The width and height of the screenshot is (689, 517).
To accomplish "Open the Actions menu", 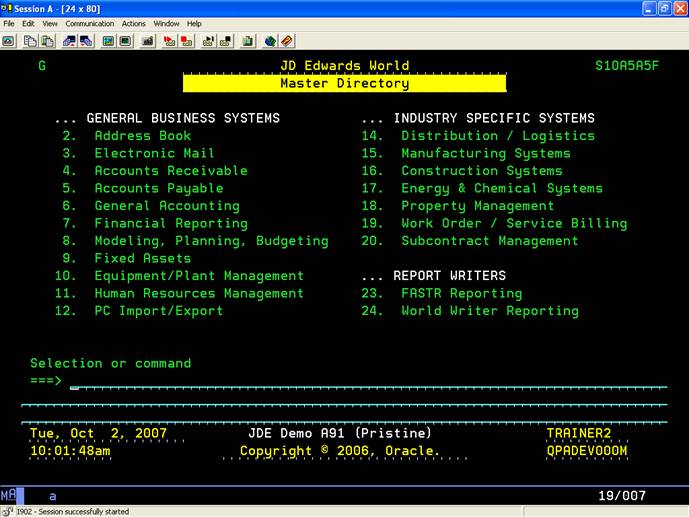I will pyautogui.click(x=134, y=24).
